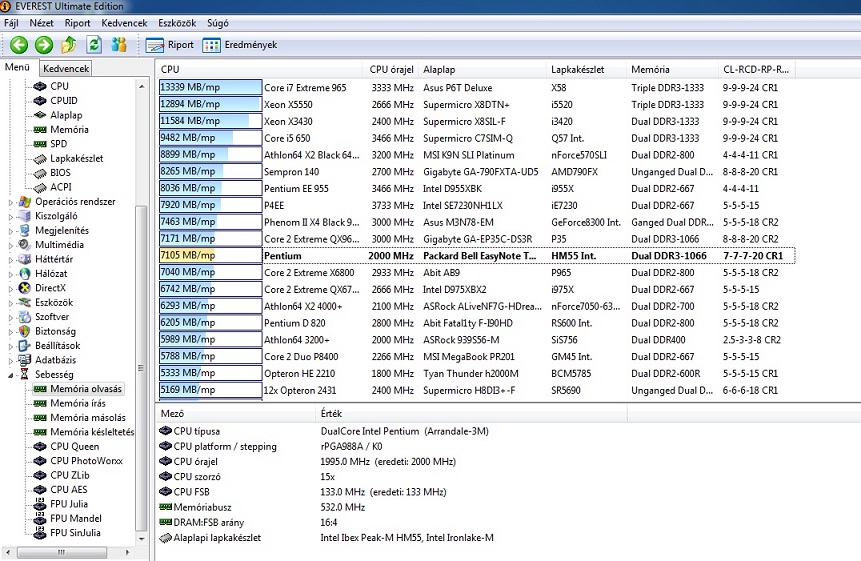Select the SPD tree icon
Screen dimensions: 861x561
click(40, 144)
